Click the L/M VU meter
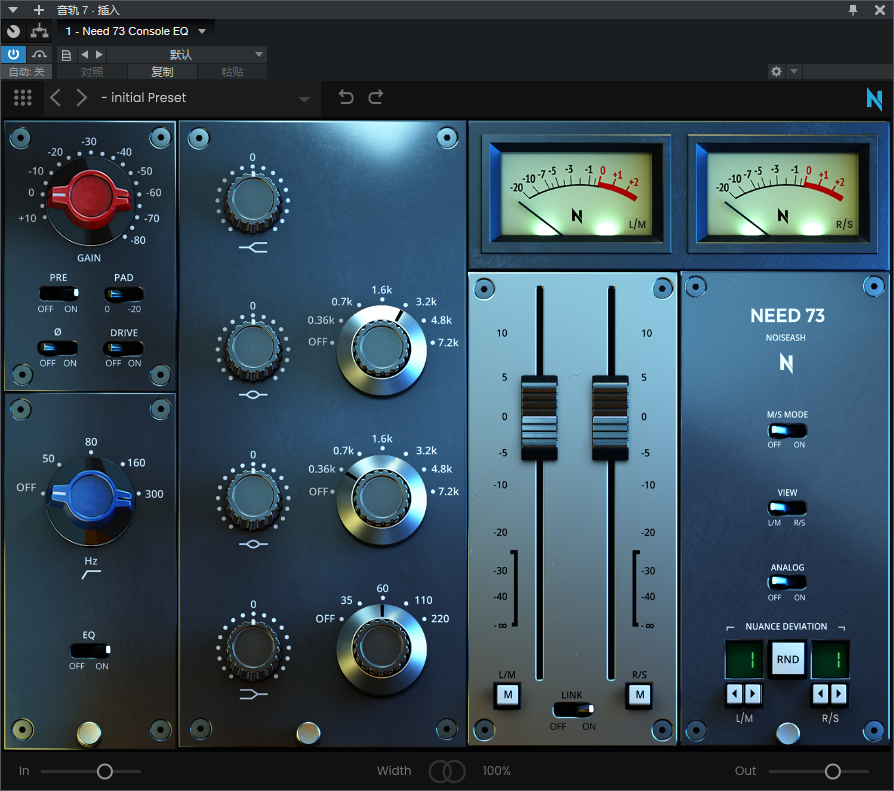Screen dimensions: 894x791 point(576,194)
